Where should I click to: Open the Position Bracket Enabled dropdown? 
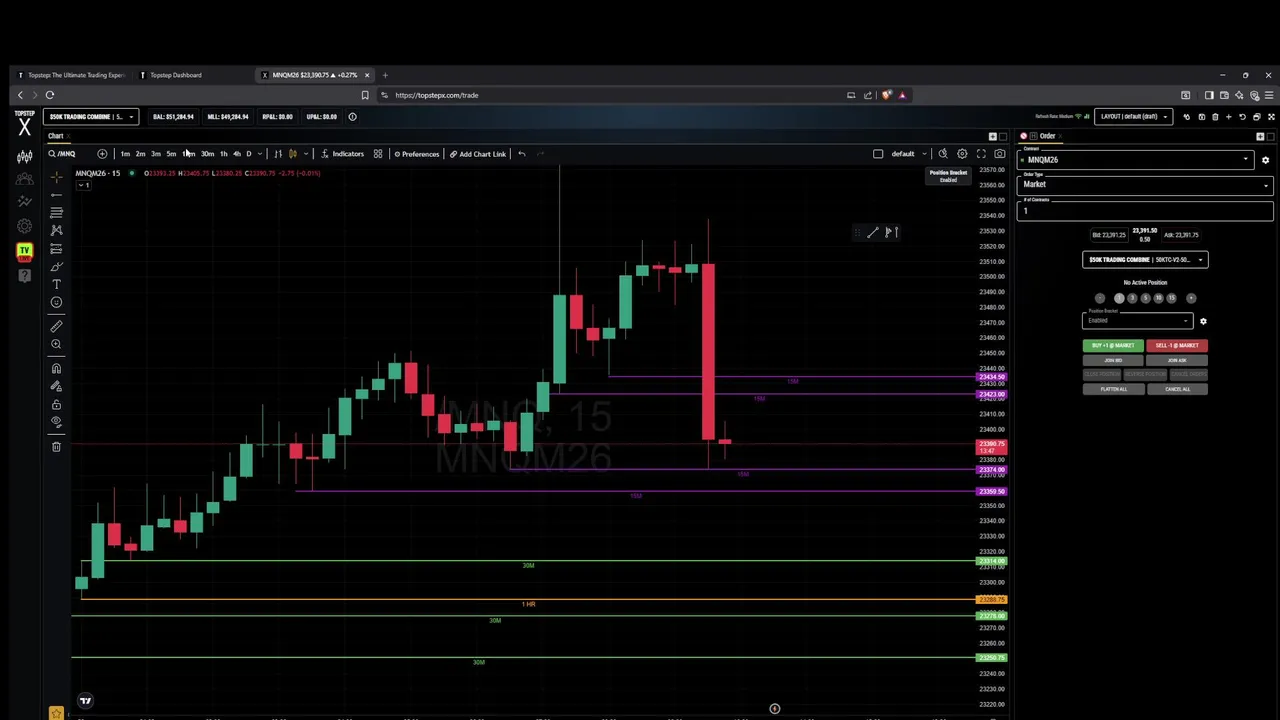(1138, 321)
